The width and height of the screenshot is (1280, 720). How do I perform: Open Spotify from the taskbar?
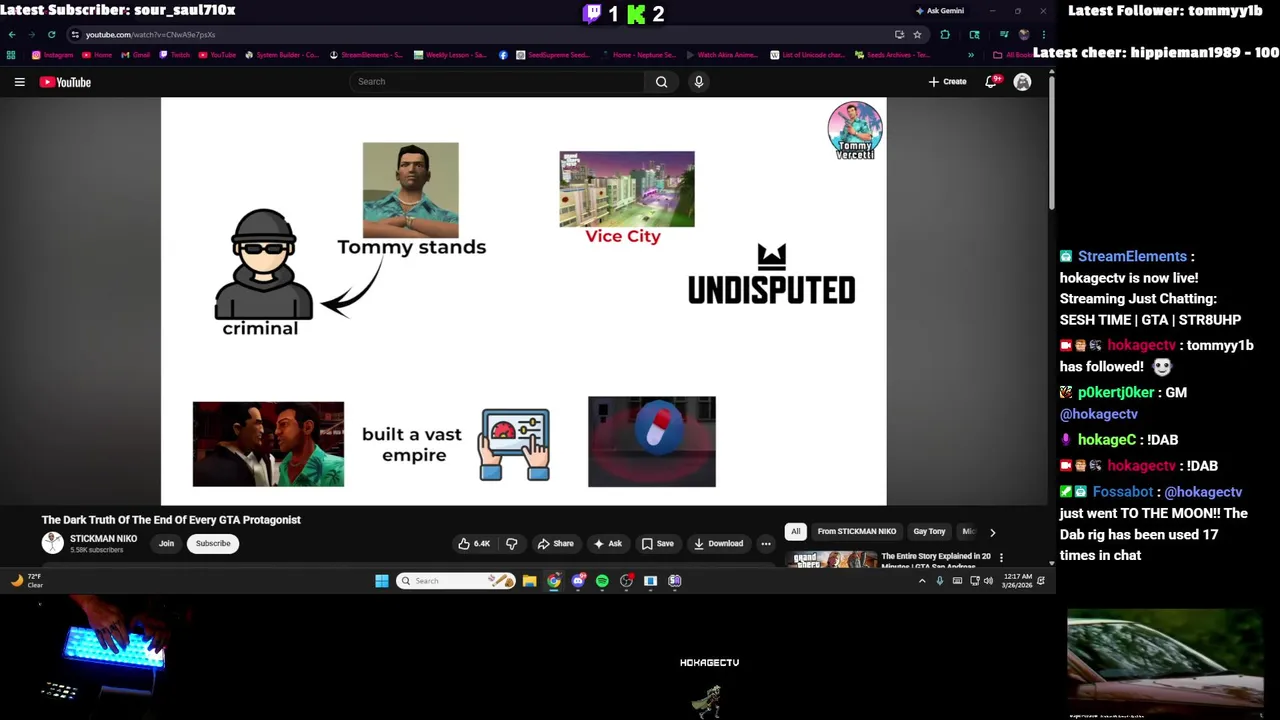[x=602, y=581]
